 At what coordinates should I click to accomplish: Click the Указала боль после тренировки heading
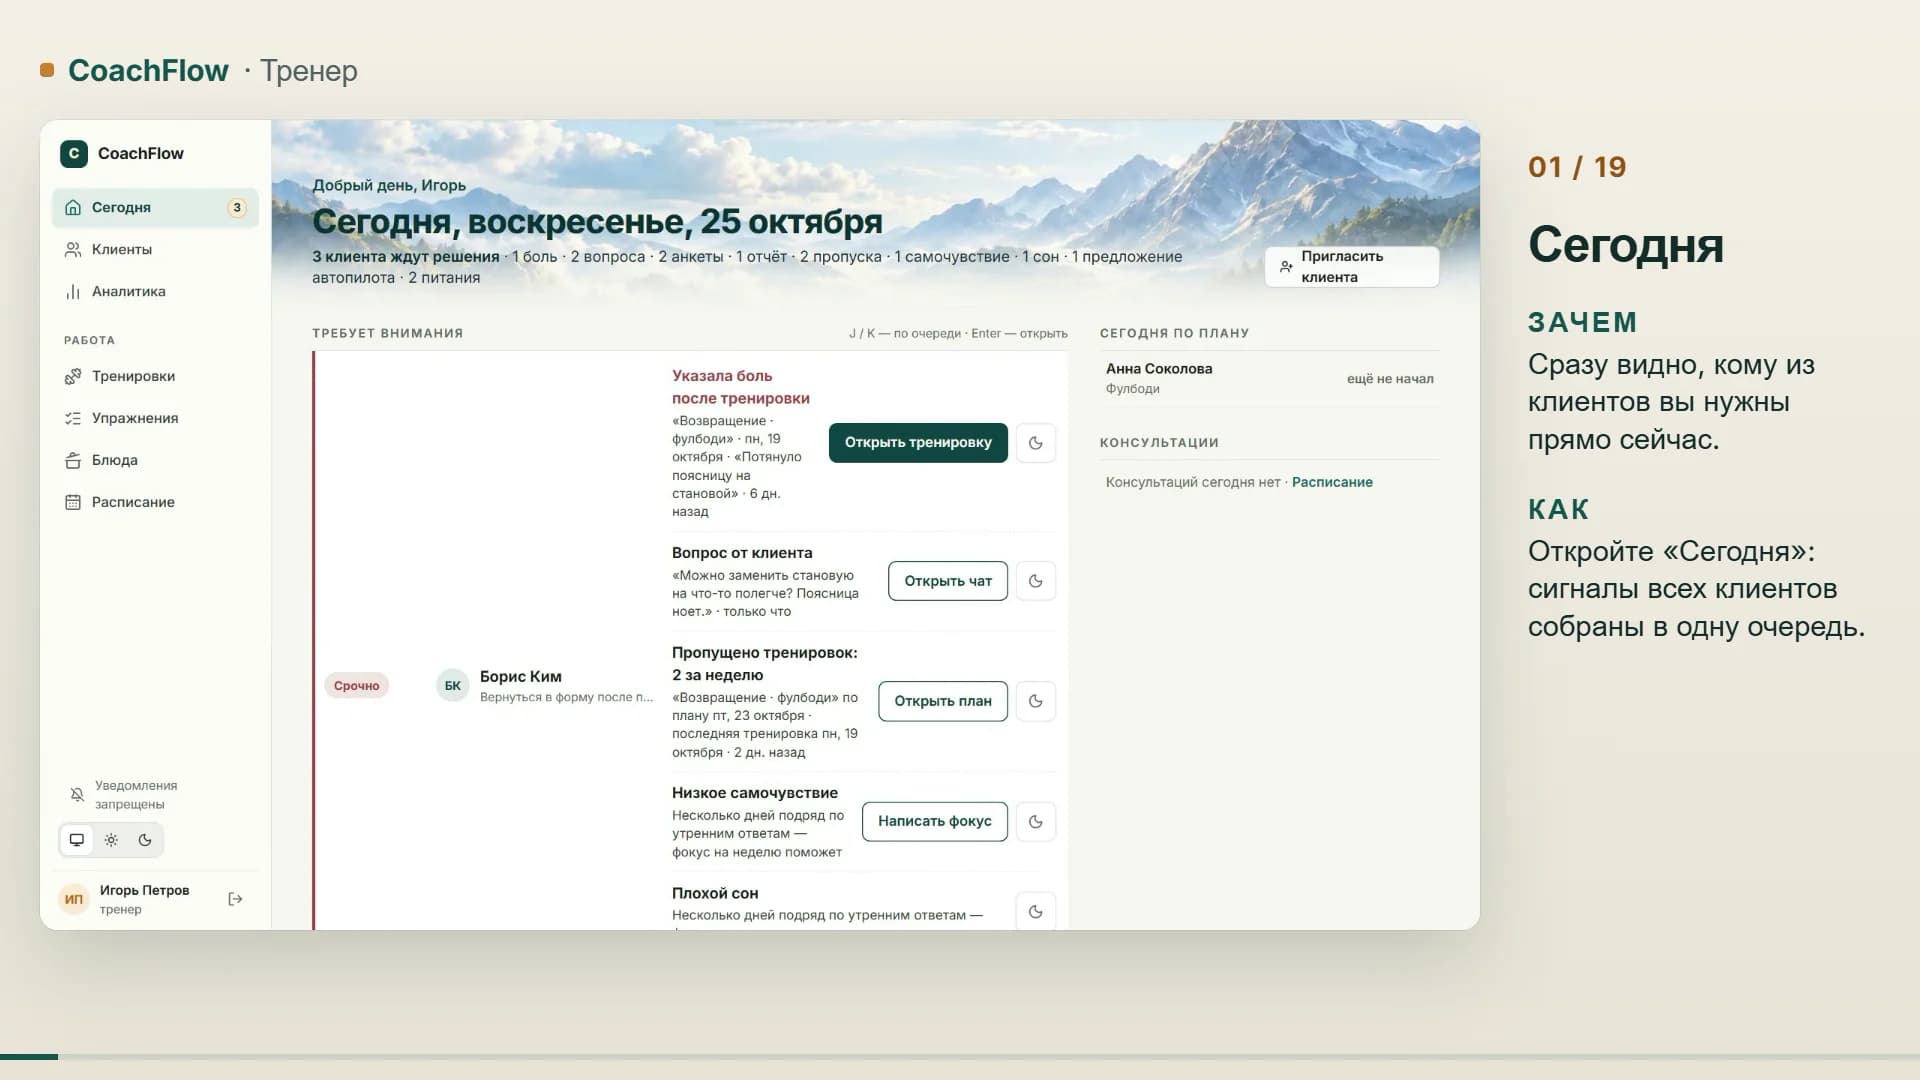tap(741, 387)
